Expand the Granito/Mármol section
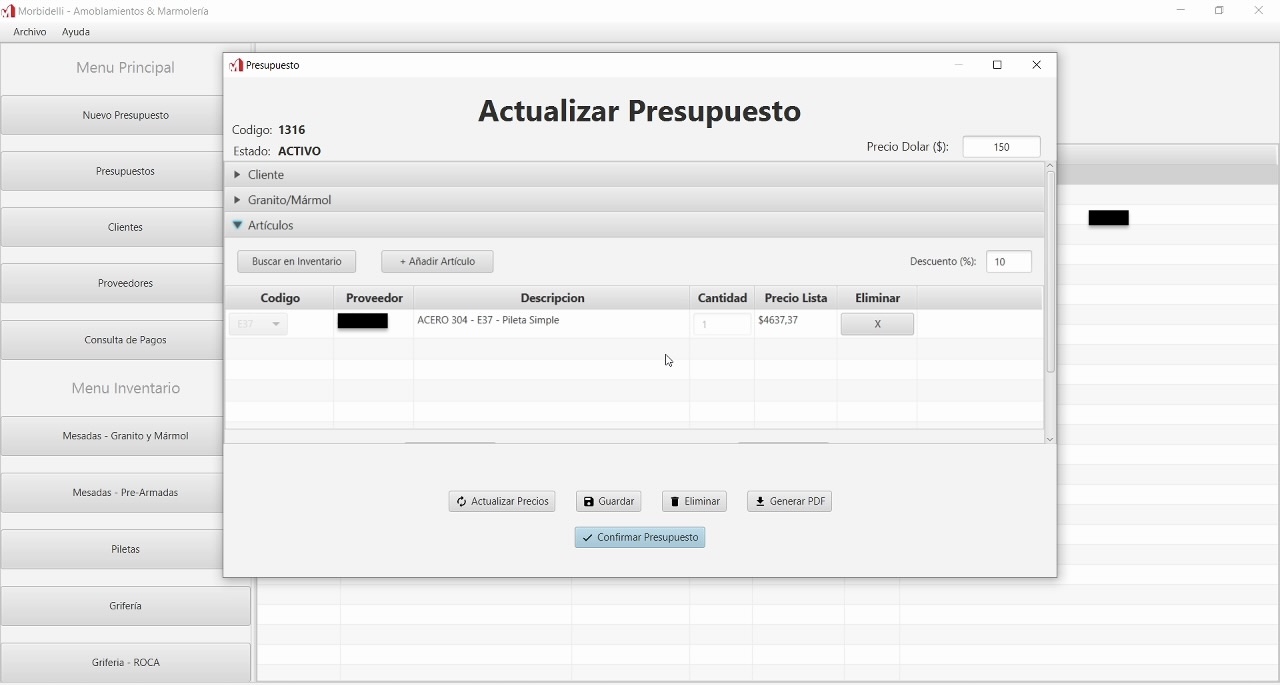Screen dimensions: 1280x685 [x=289, y=200]
